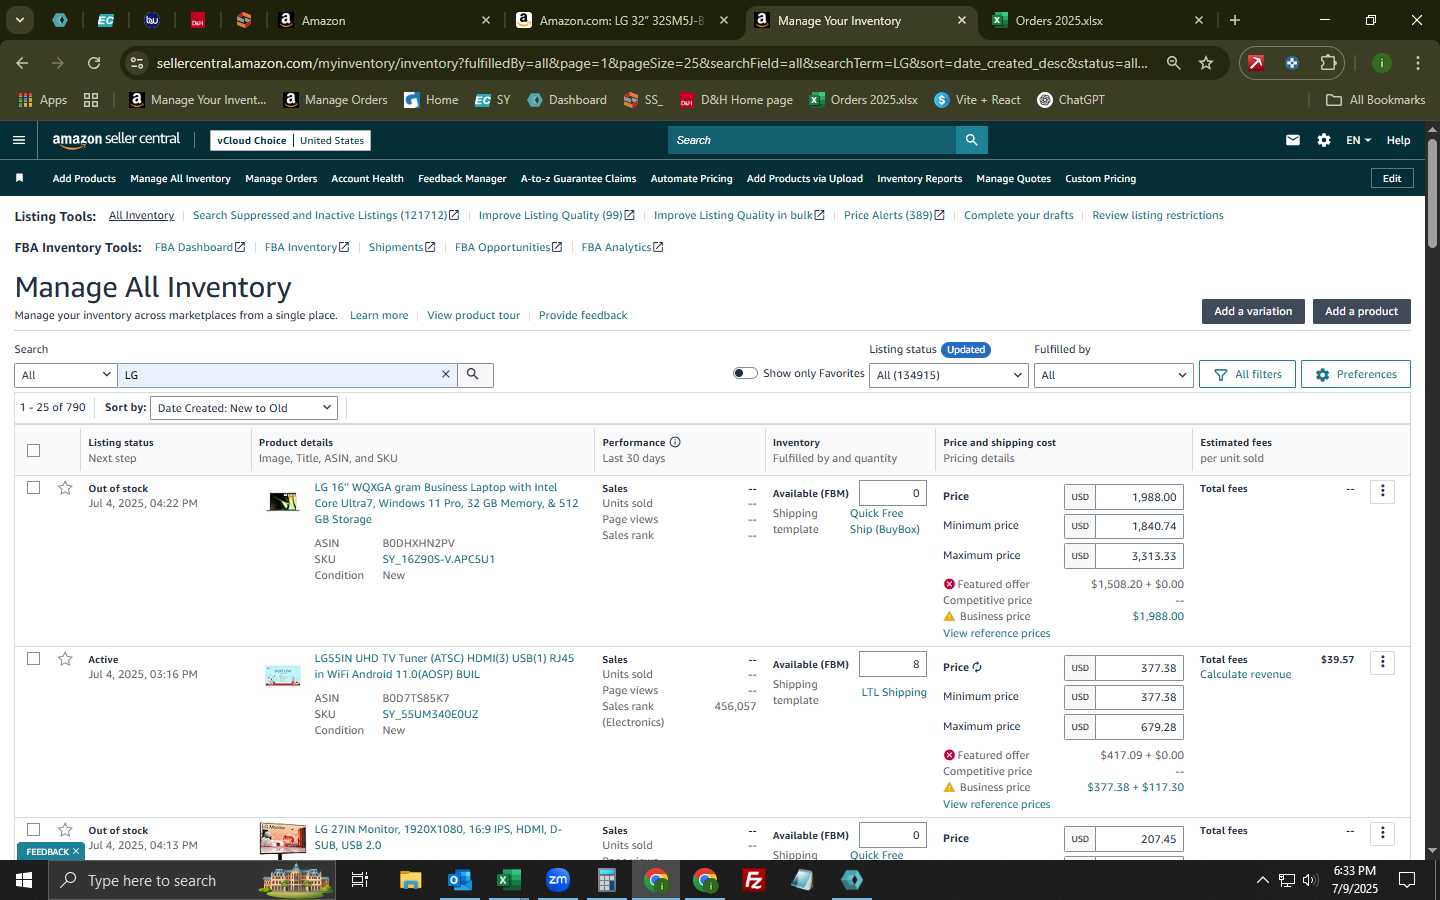Open actions menu for LG gram laptop row
This screenshot has width=1440, height=900.
(1382, 491)
